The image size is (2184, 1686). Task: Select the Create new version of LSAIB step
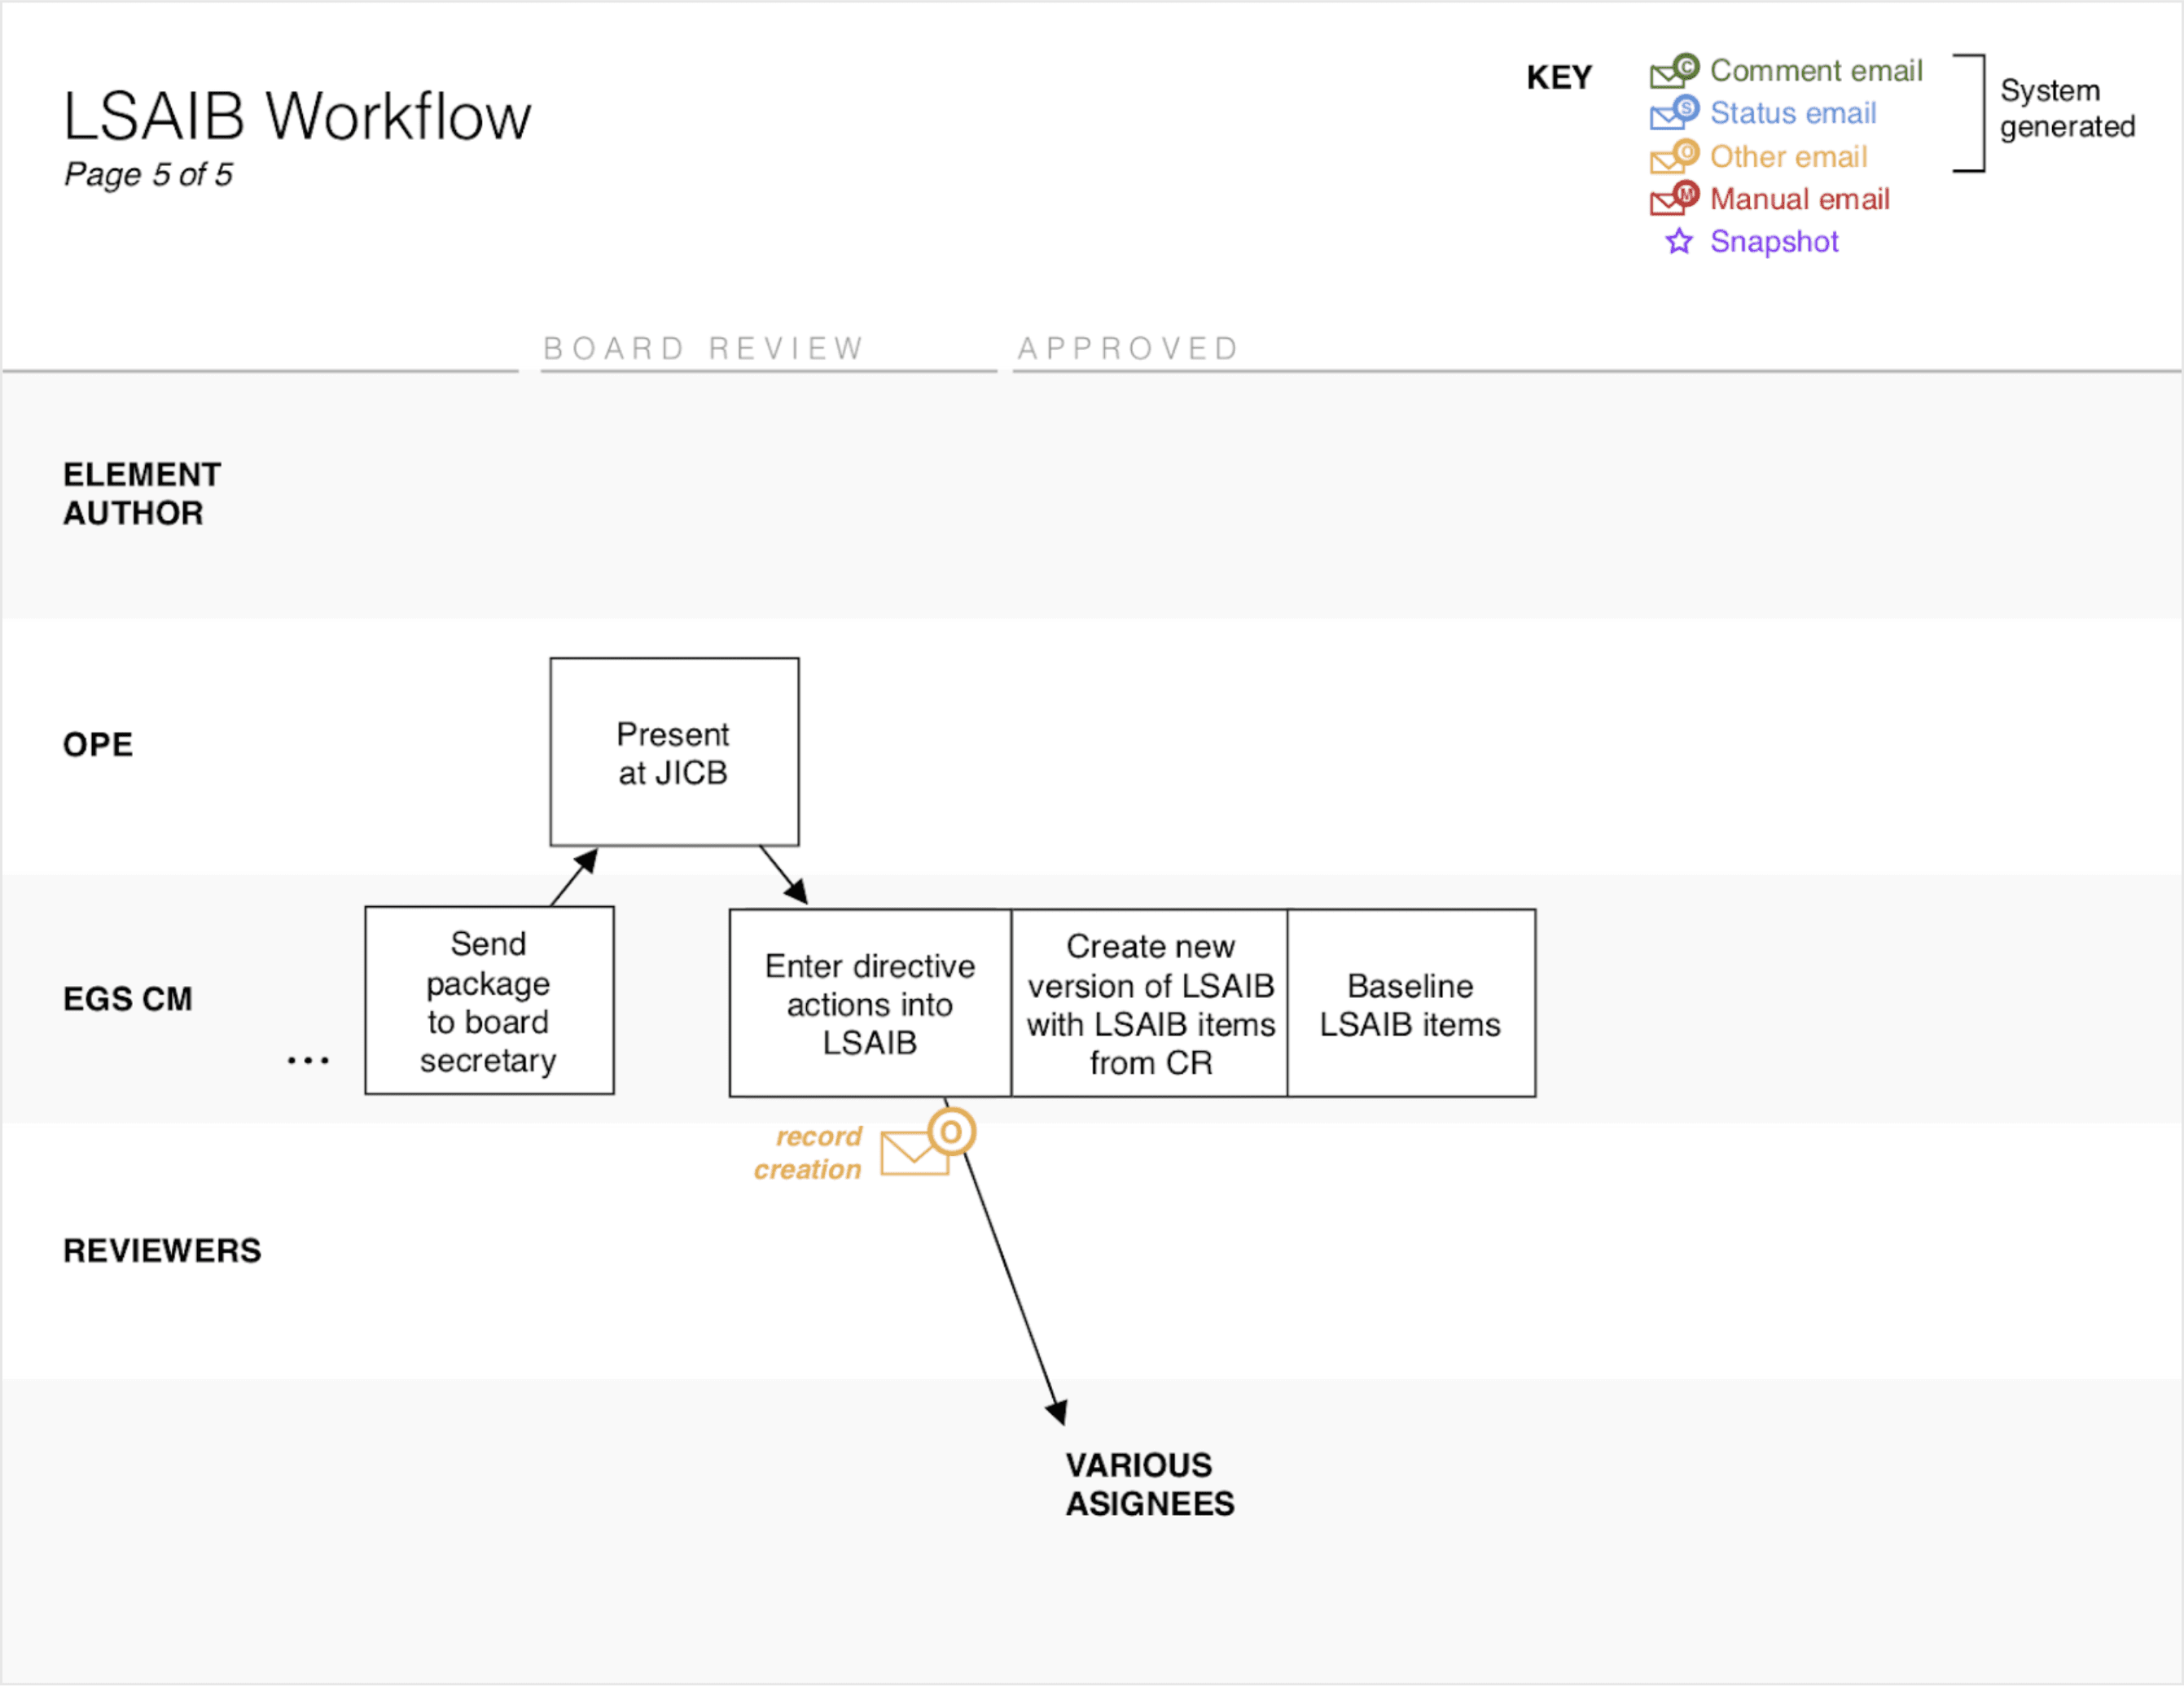point(1148,1003)
